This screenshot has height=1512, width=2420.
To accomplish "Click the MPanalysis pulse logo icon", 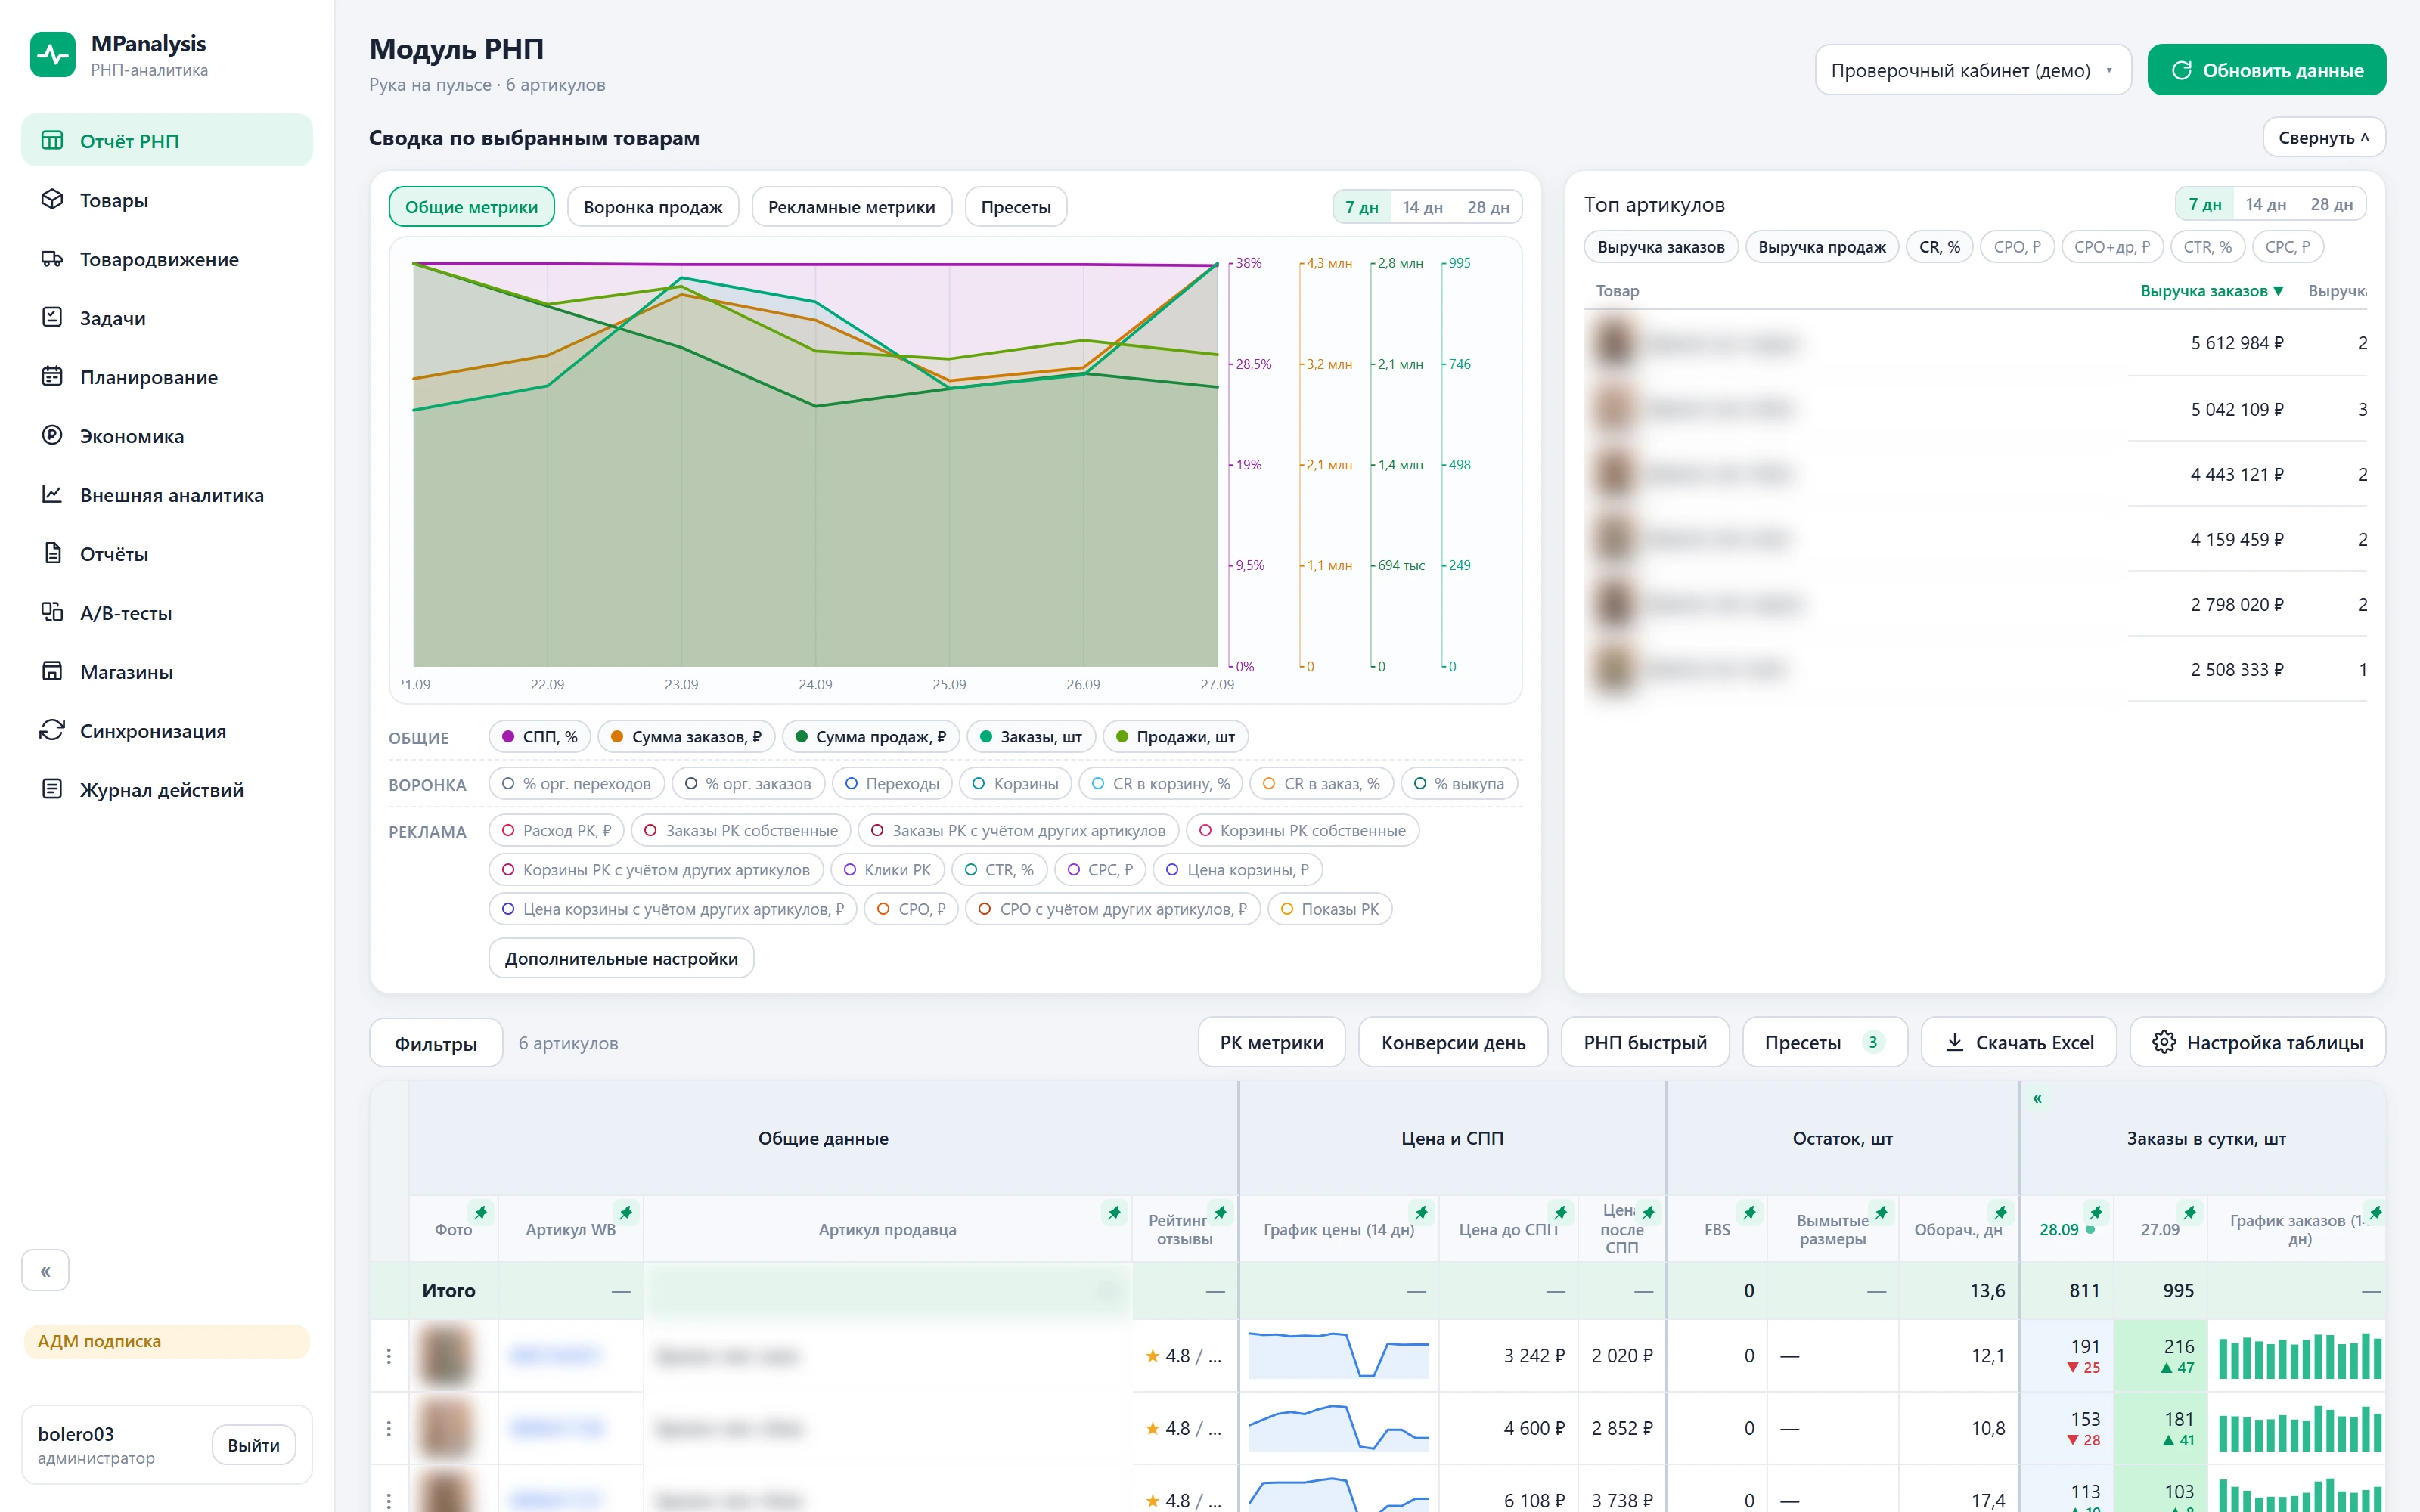I will pos(53,55).
